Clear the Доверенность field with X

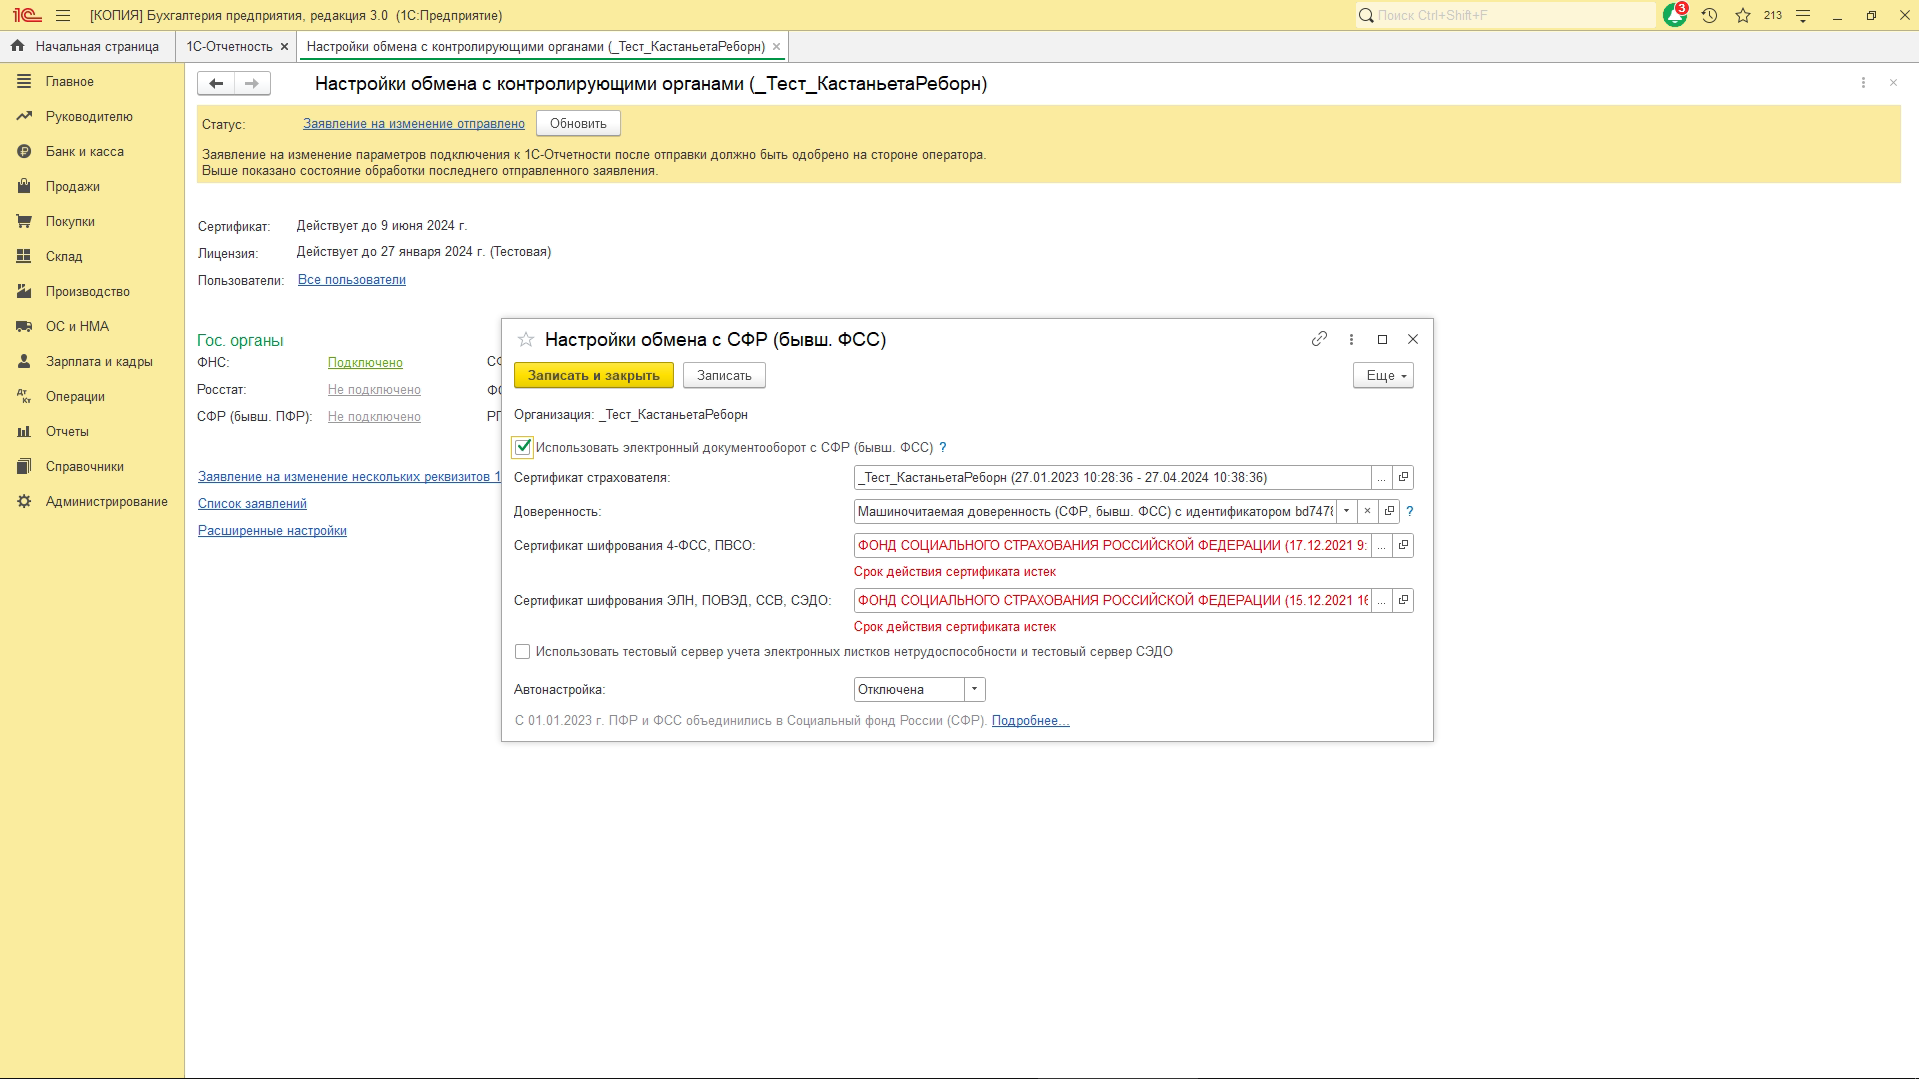coord(1367,511)
